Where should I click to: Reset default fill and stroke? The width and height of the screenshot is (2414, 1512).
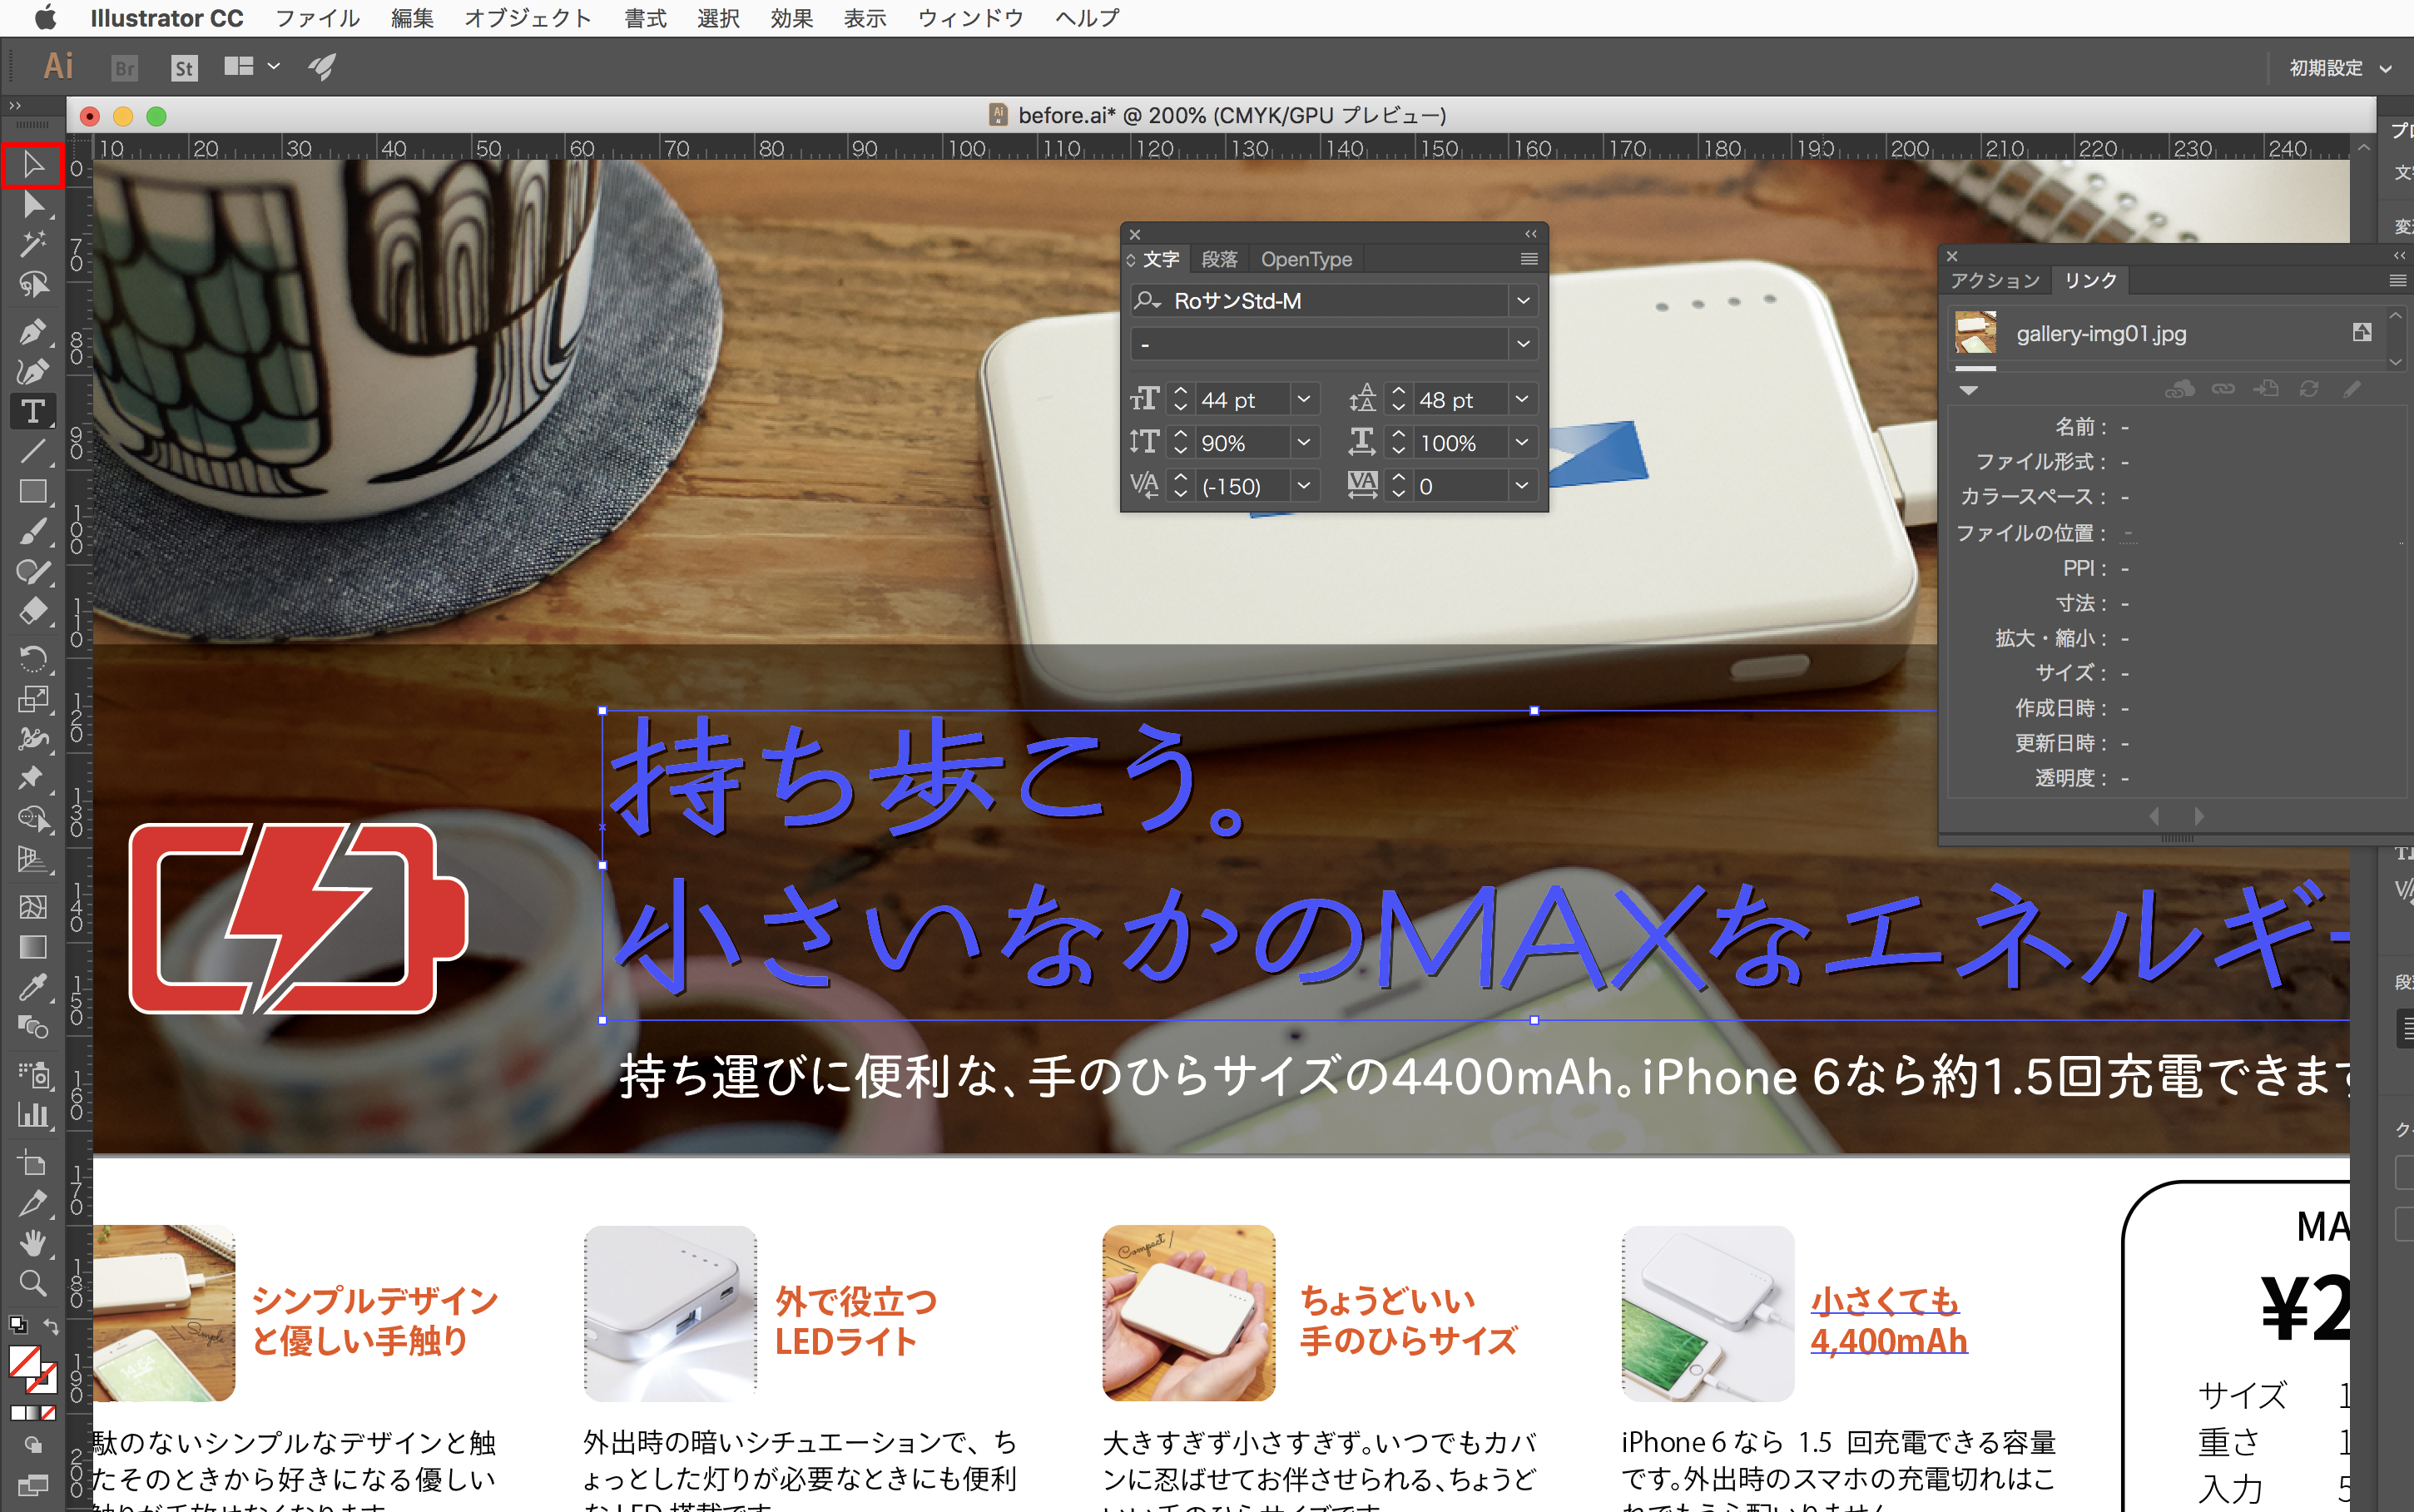[x=17, y=1325]
